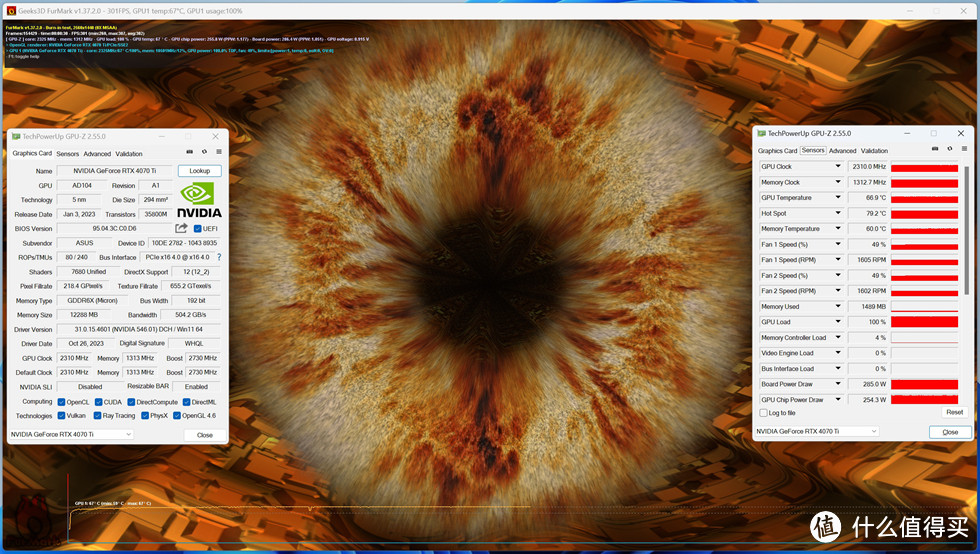Switch to Validation tab in Sensors window
This screenshot has width=980, height=554.
tap(874, 151)
